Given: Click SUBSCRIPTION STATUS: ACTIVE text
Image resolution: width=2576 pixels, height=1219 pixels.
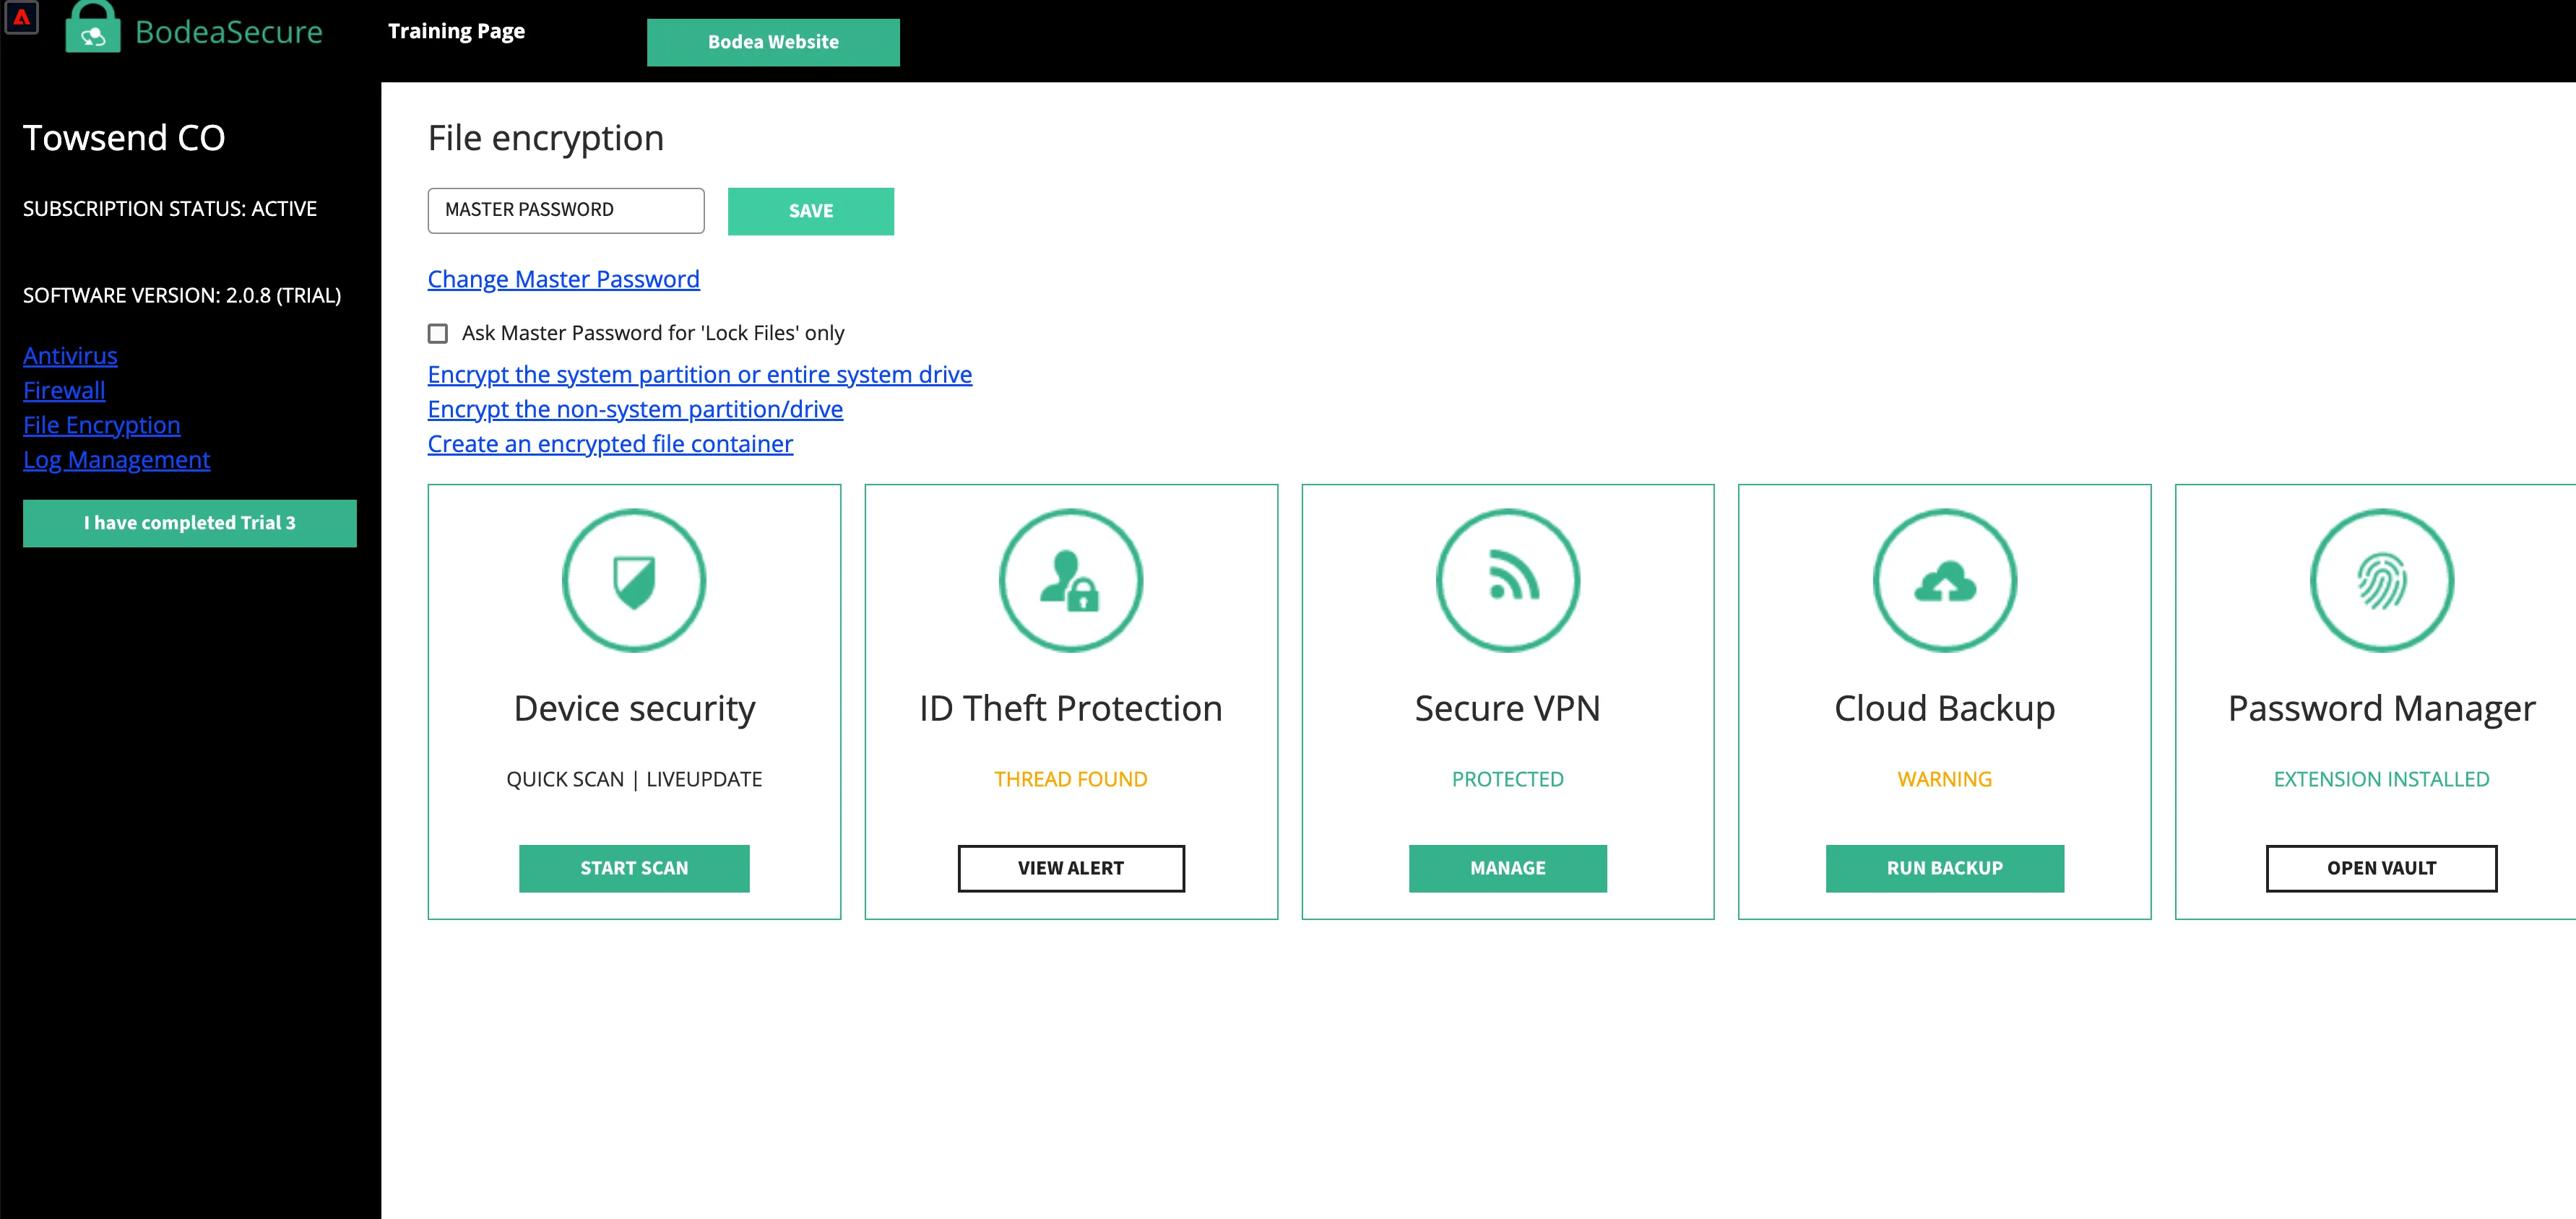Looking at the screenshot, I should (x=170, y=209).
